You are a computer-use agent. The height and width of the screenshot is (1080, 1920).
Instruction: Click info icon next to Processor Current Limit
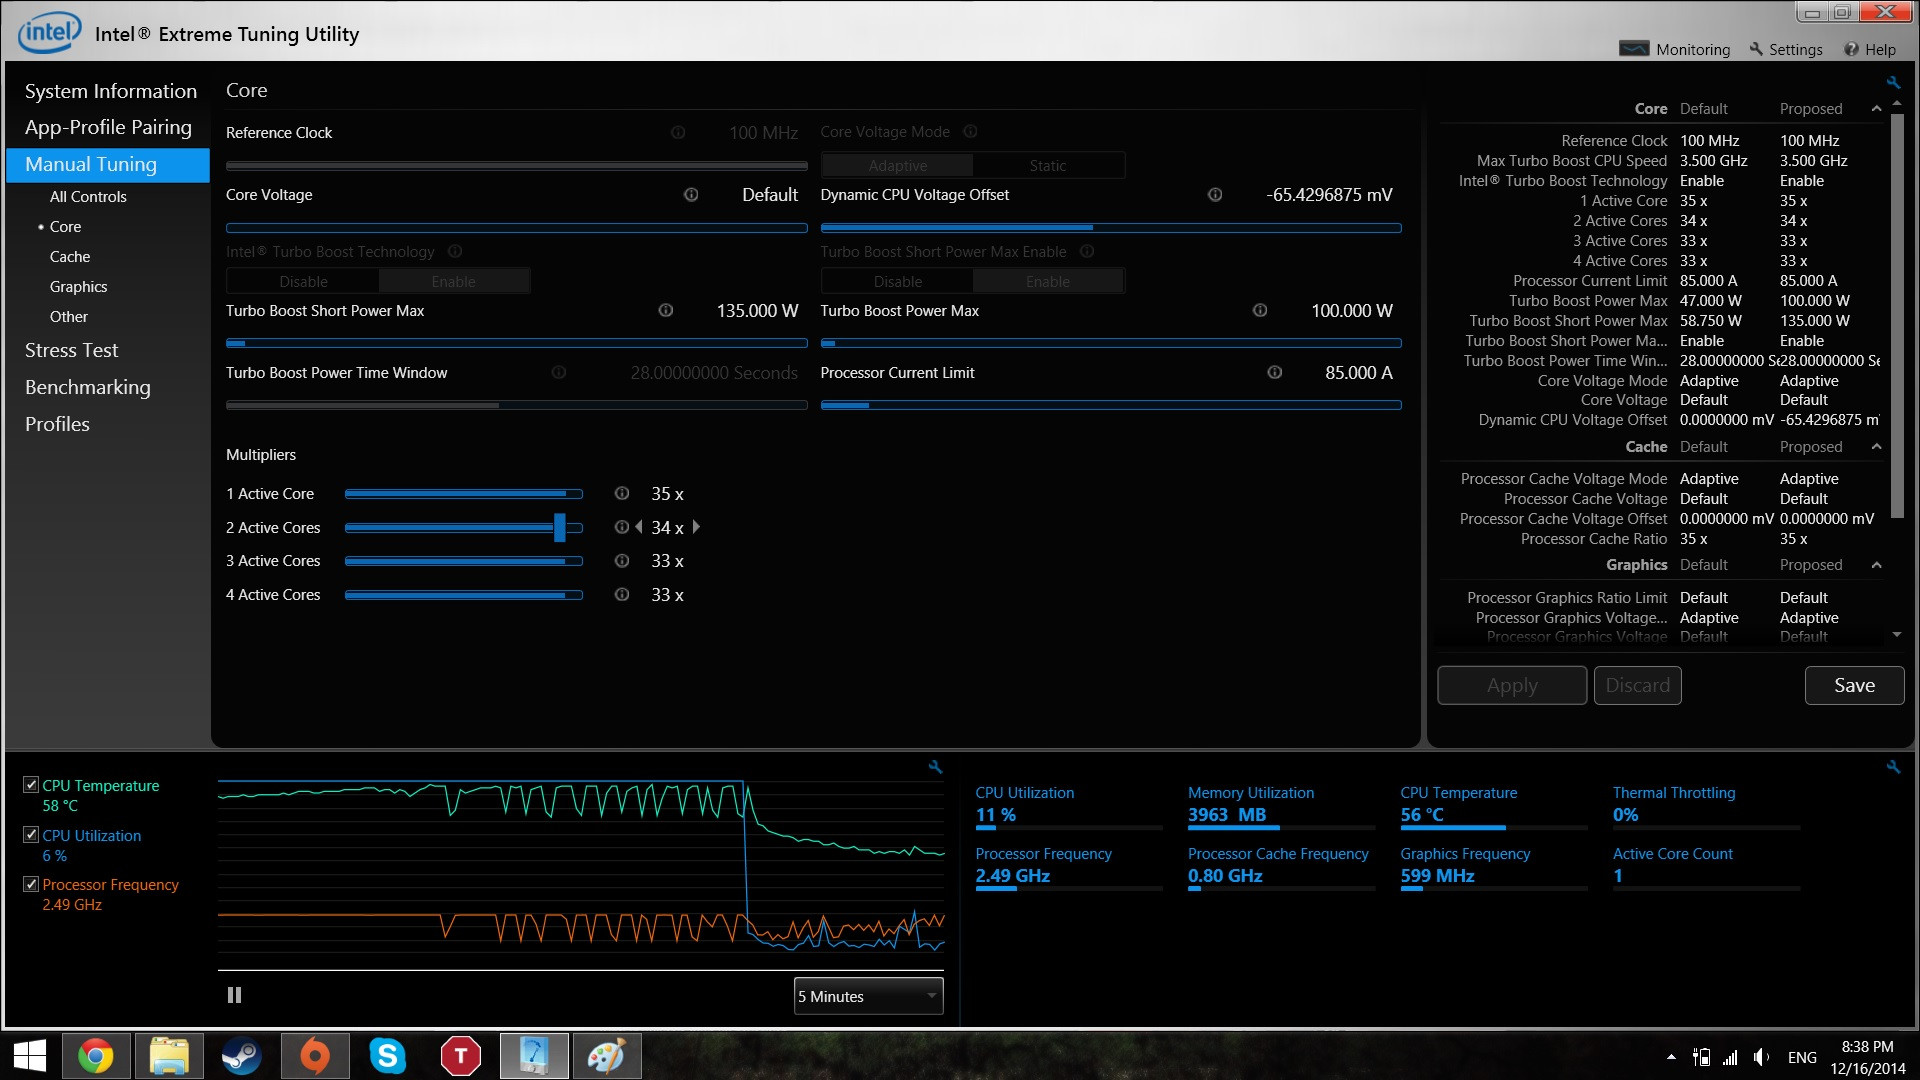pyautogui.click(x=1275, y=373)
